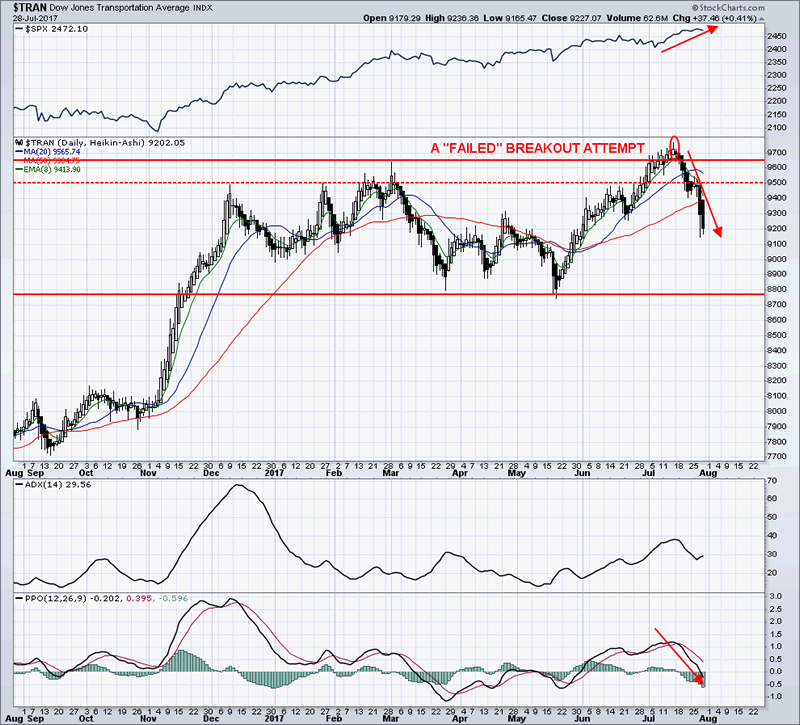
Task: Click the Mar month label below the price panel
Action: click(x=390, y=473)
